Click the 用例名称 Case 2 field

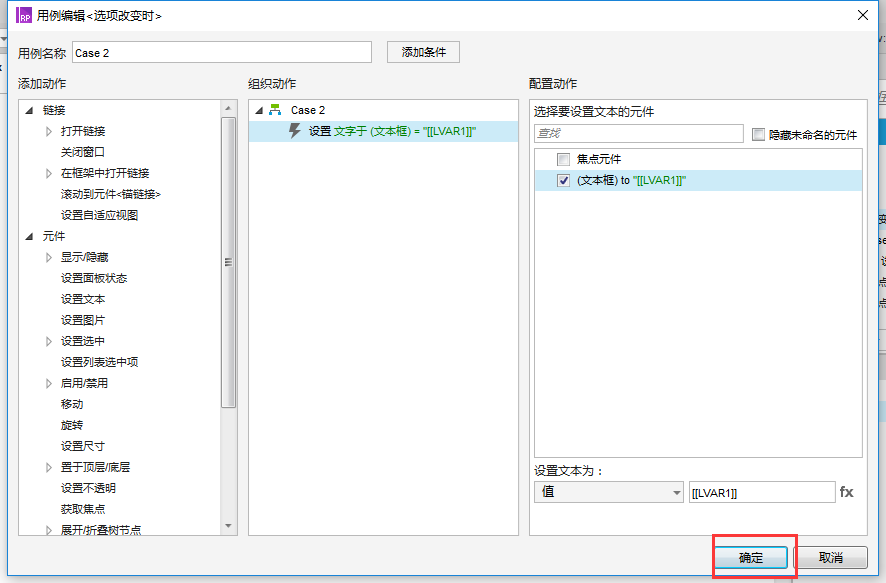[x=222, y=53]
